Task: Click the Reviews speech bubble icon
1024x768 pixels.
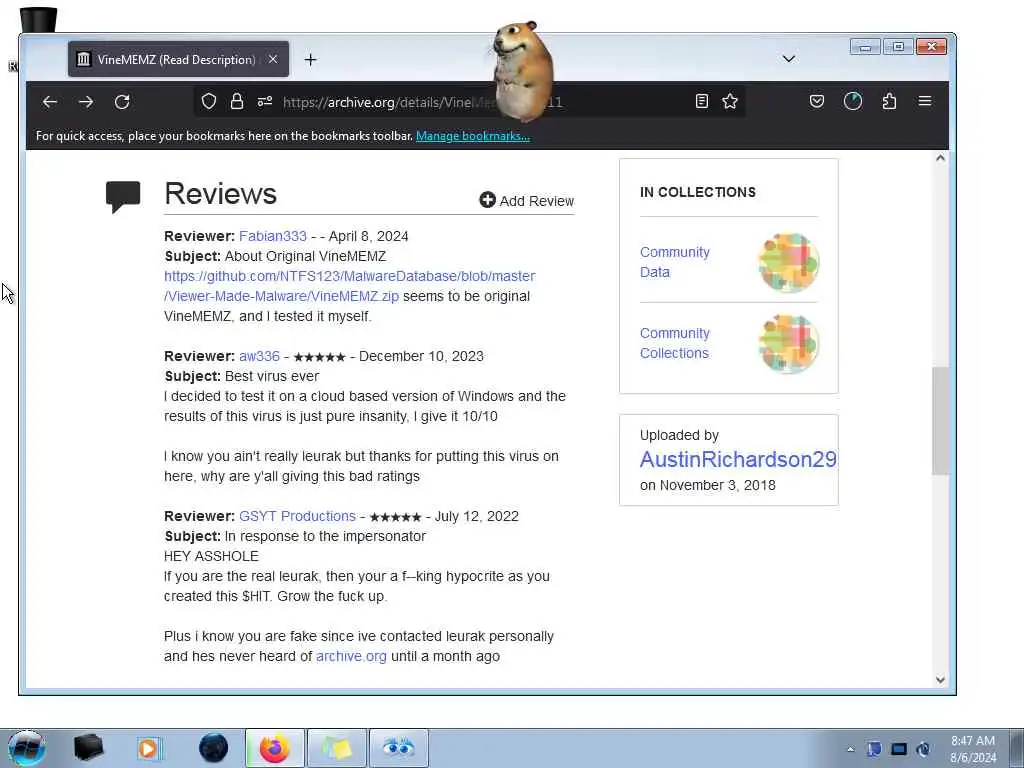Action: pyautogui.click(x=123, y=197)
